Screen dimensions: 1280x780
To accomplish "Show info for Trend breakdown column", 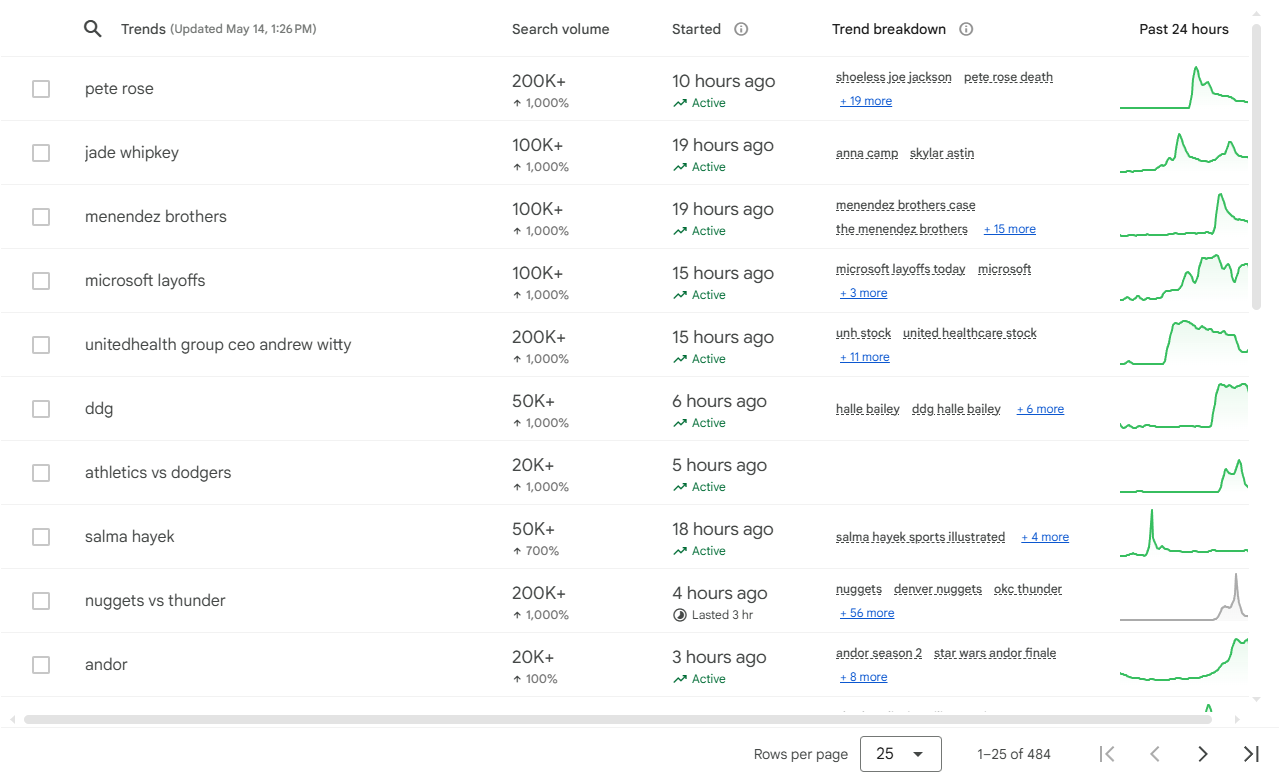I will 966,29.
